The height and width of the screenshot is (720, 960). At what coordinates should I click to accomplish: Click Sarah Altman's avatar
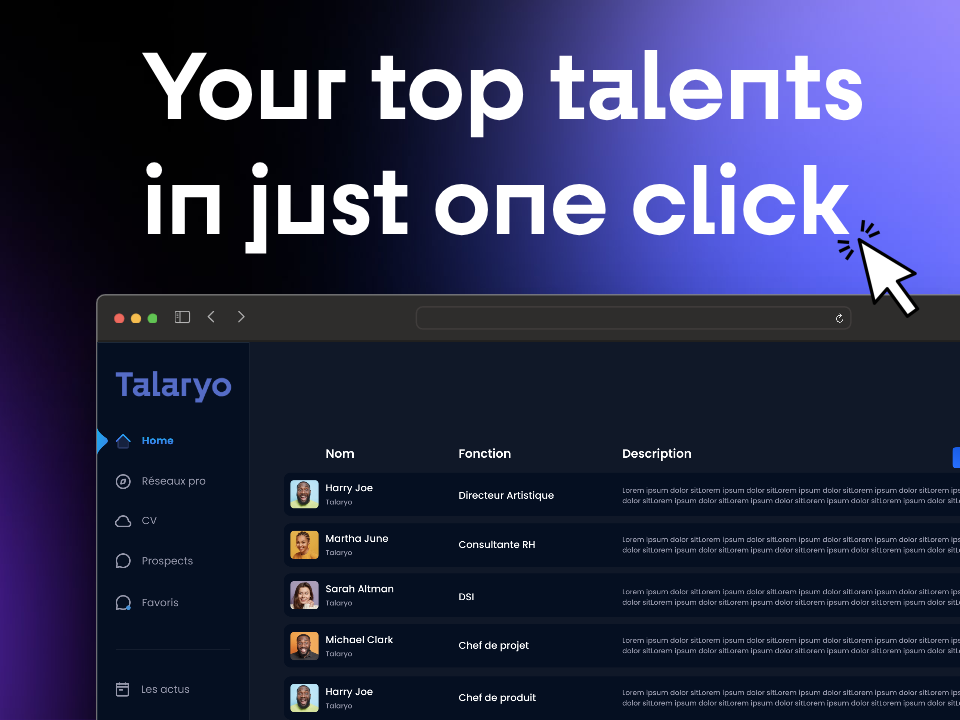pos(304,595)
